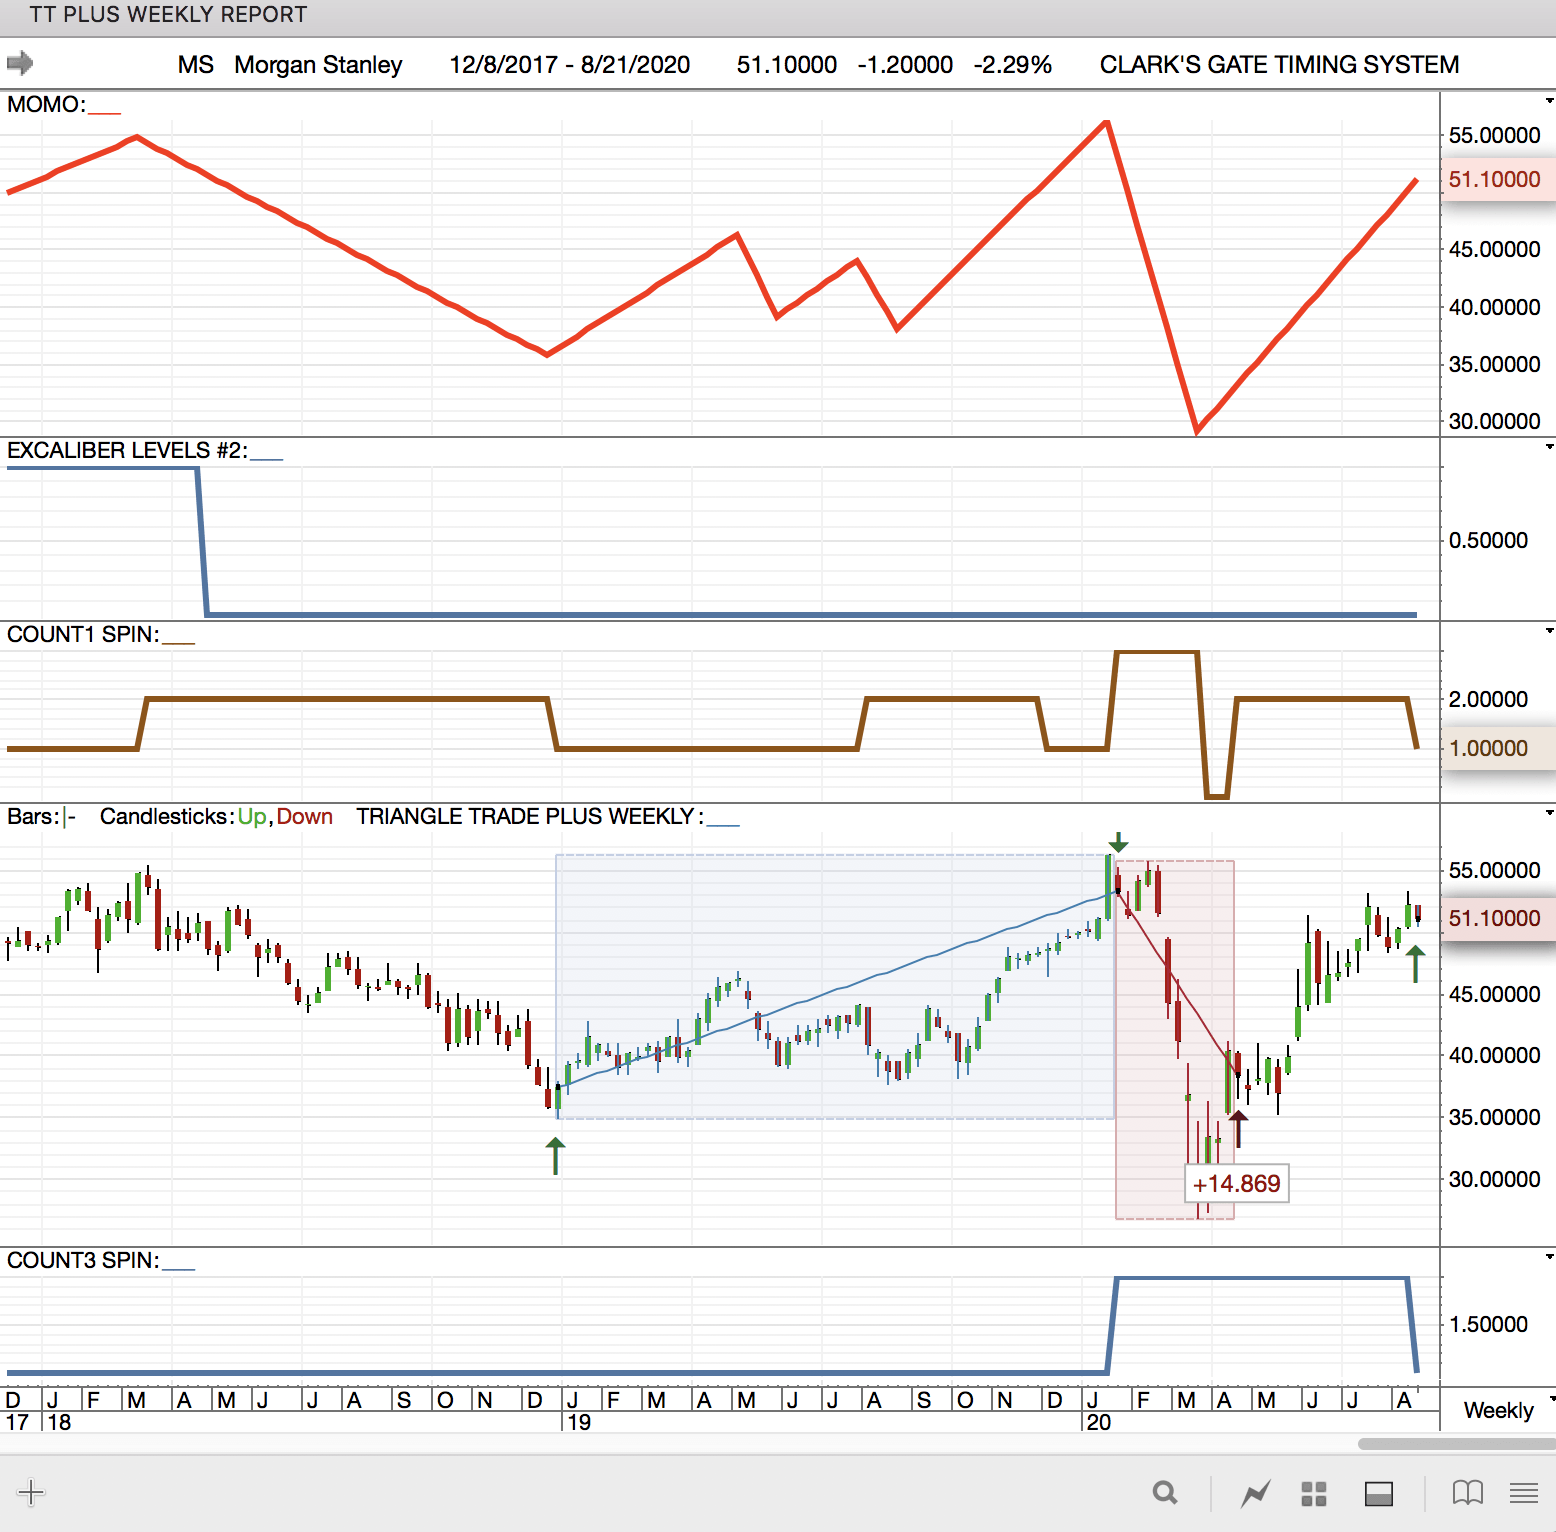Click the COUNT3 SPIN indicator label
Screen dimensions: 1556x1532
(x=83, y=1261)
